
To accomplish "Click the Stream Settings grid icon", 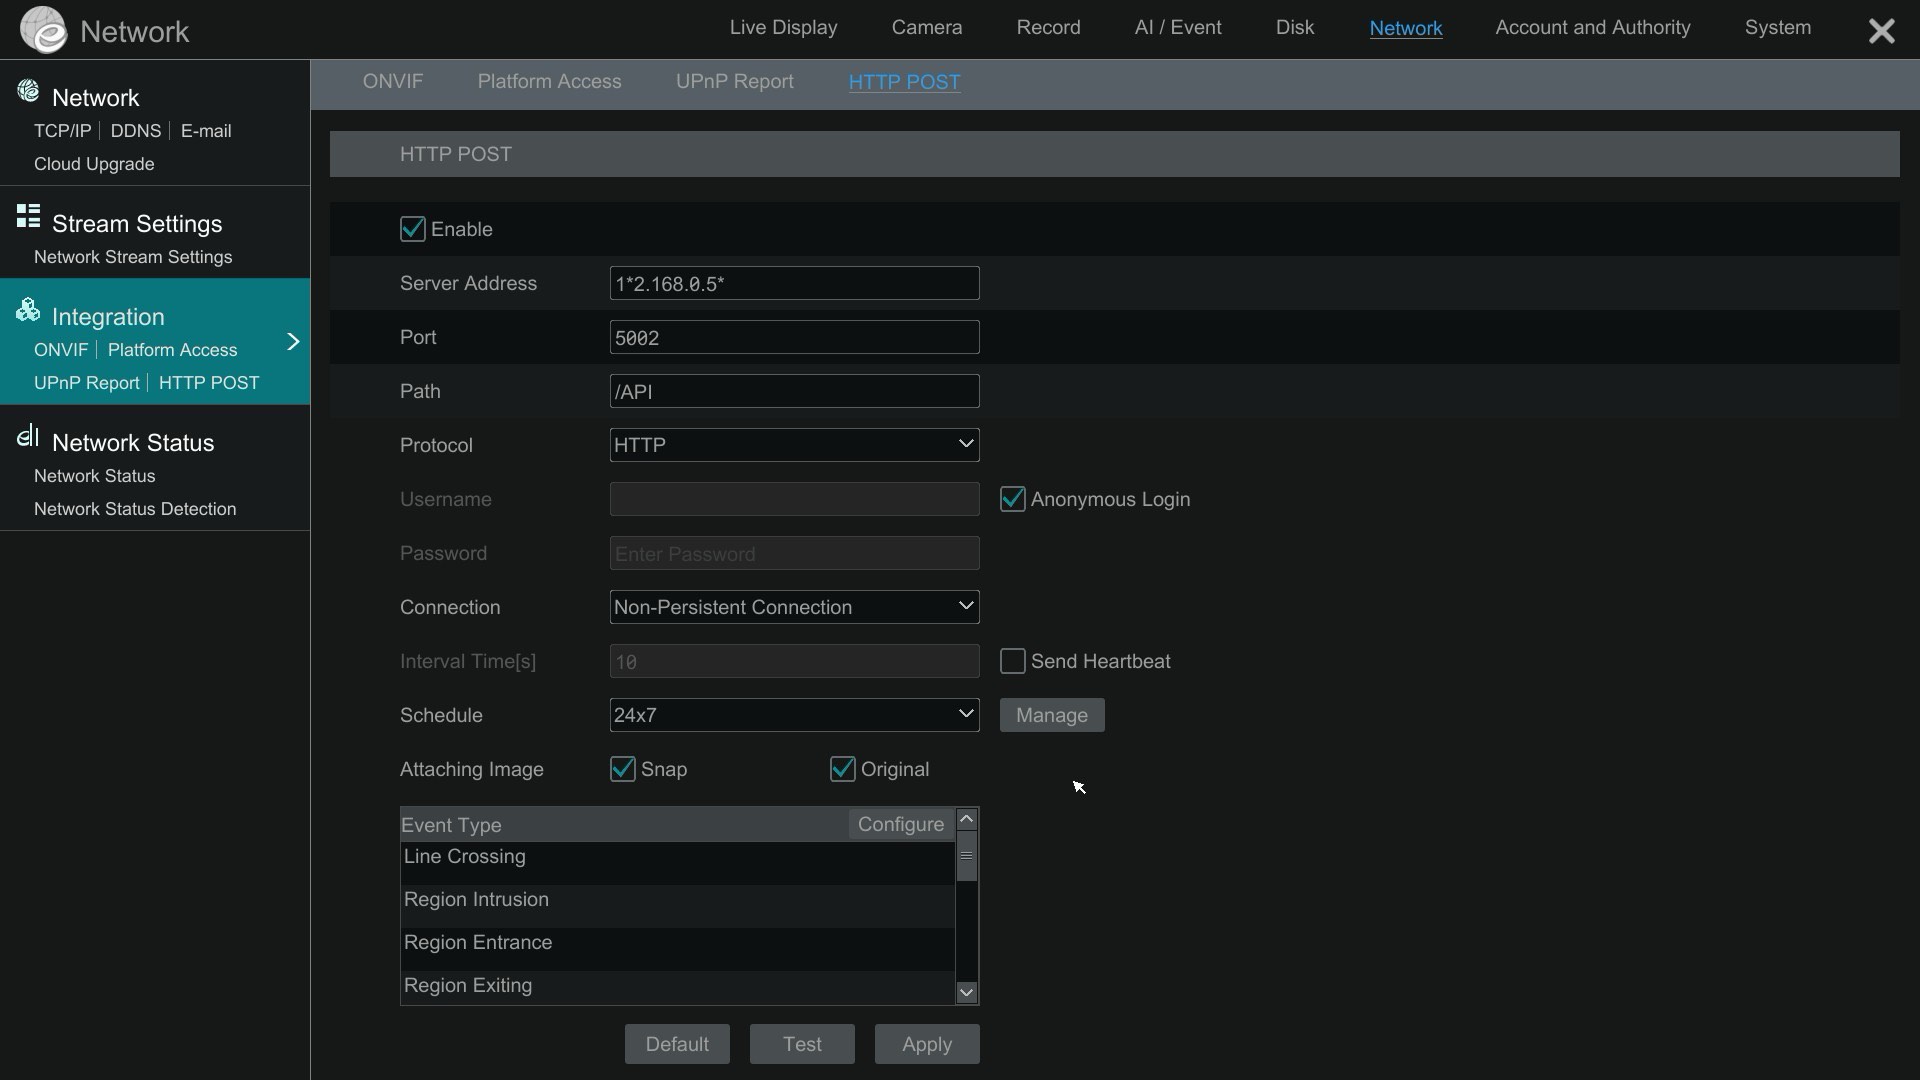I will [28, 216].
